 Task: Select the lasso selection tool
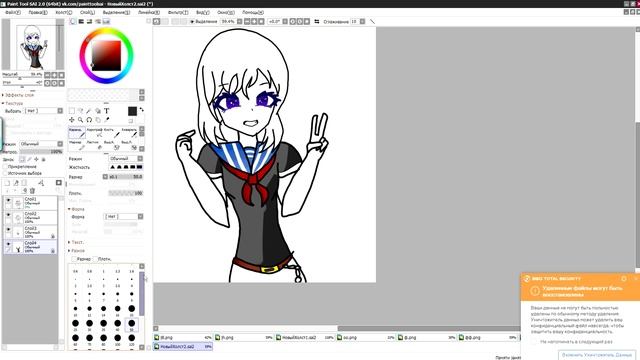[80, 111]
